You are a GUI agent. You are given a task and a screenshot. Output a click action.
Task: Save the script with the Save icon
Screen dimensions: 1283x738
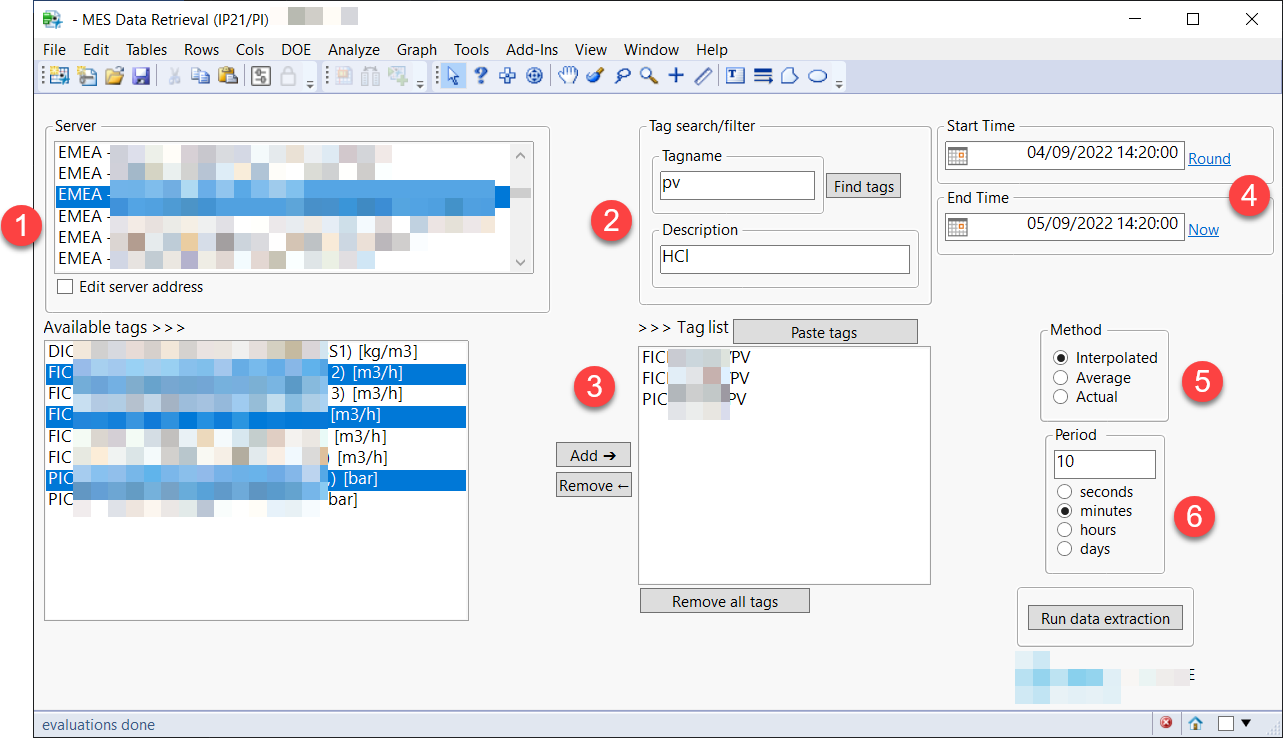(141, 75)
